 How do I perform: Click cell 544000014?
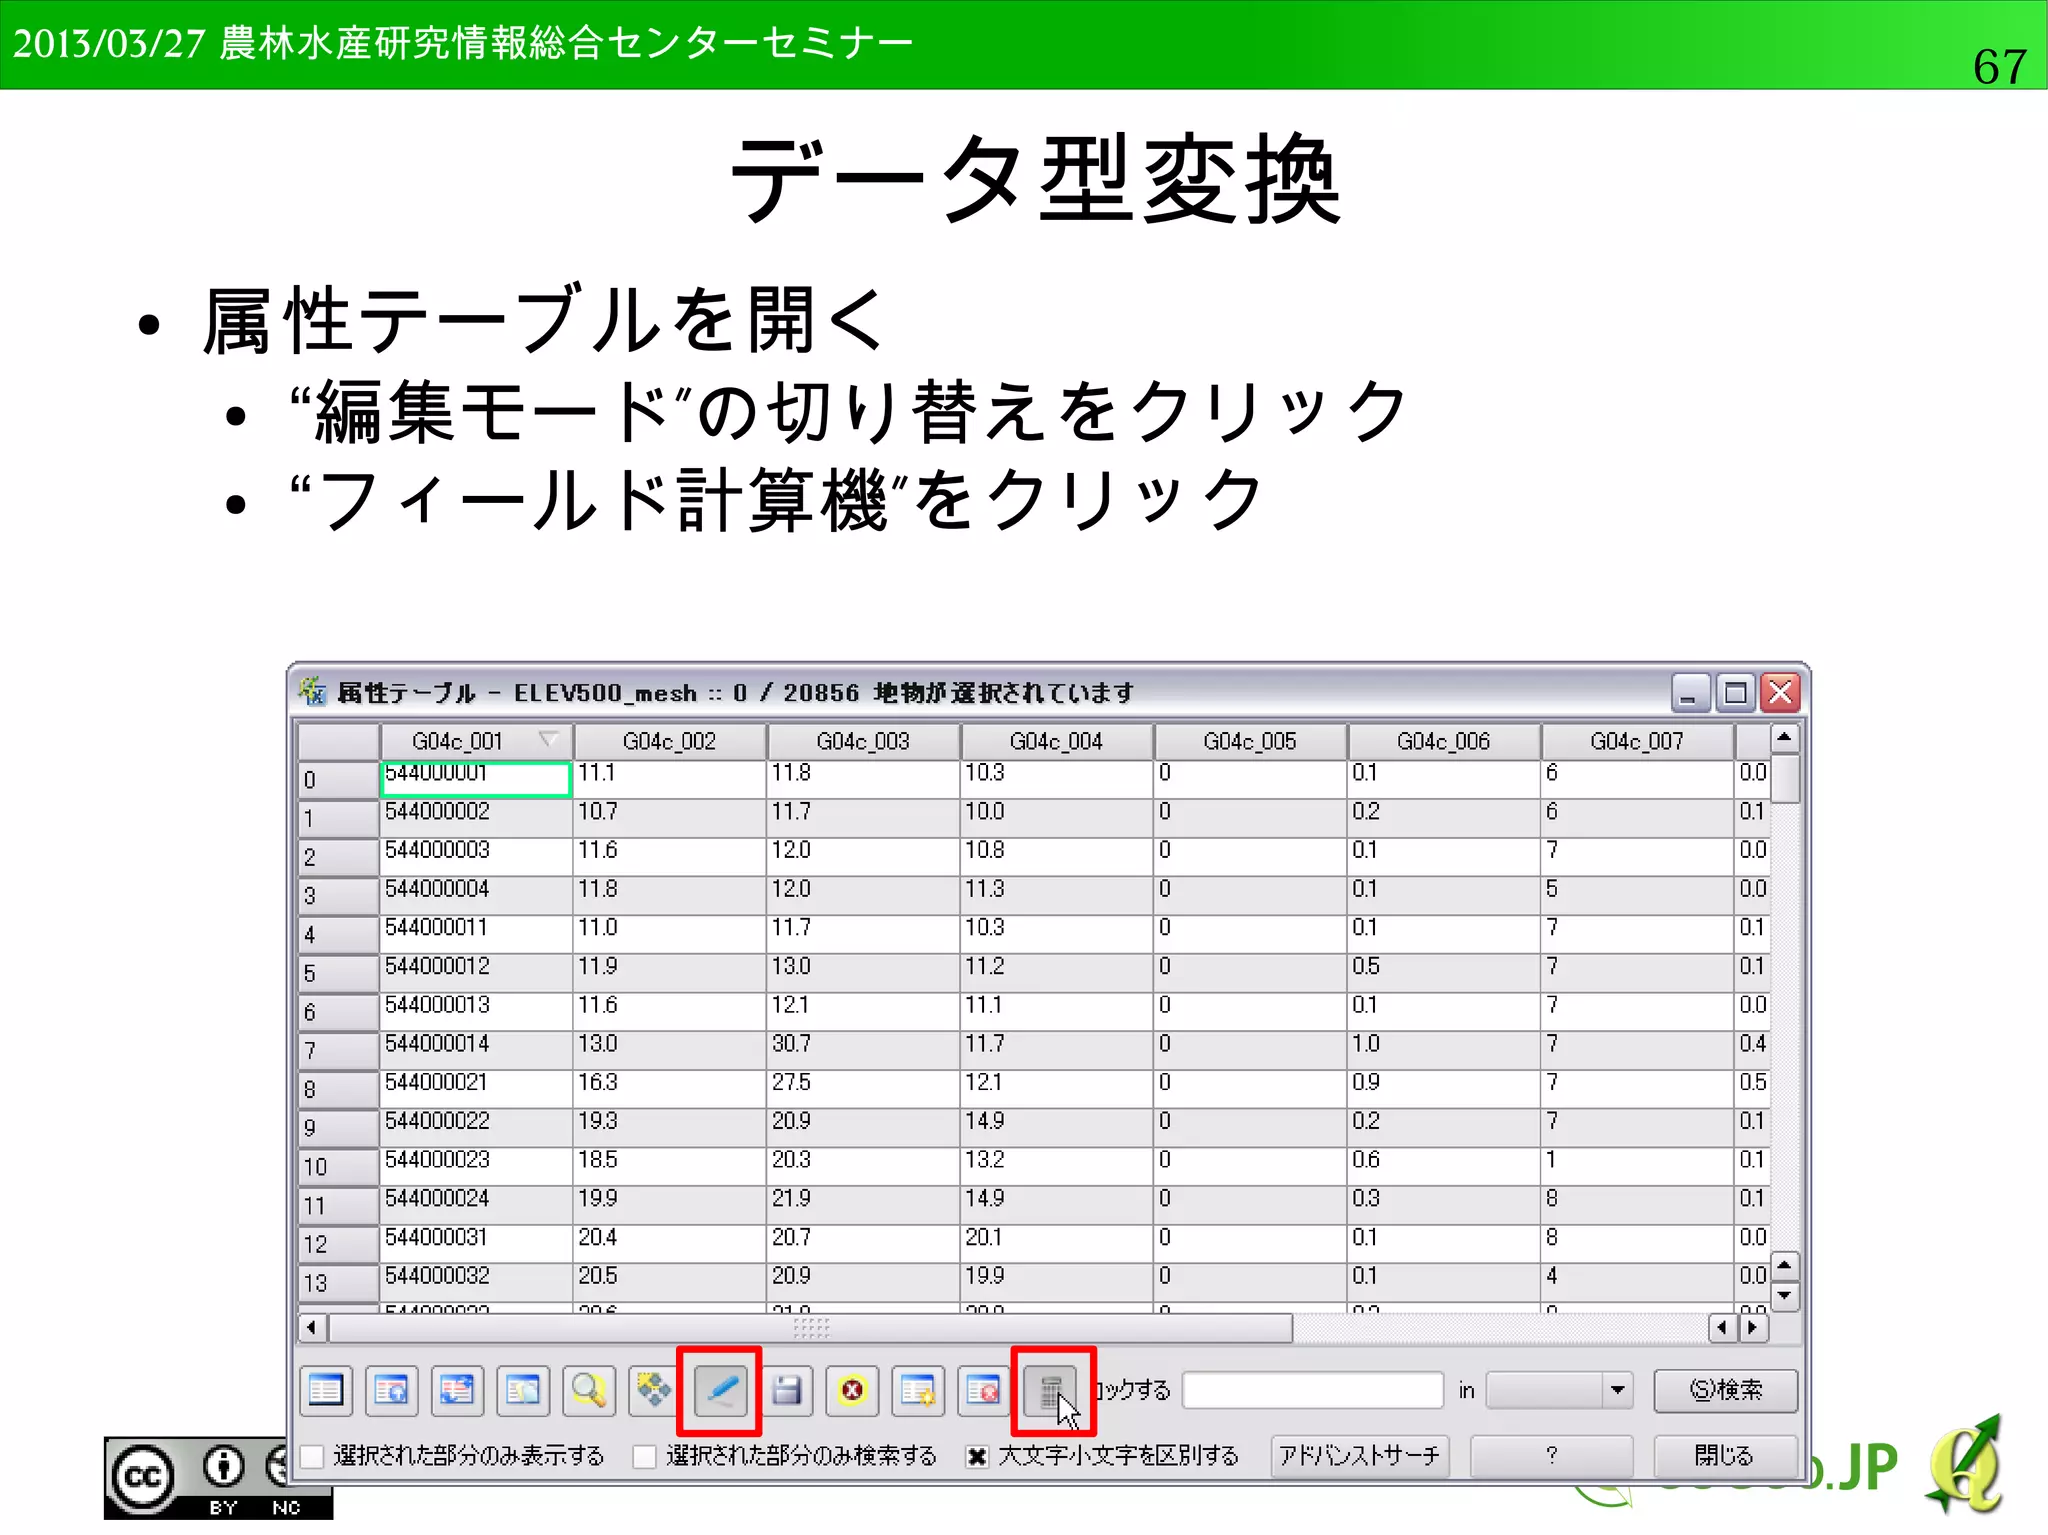tap(475, 1050)
